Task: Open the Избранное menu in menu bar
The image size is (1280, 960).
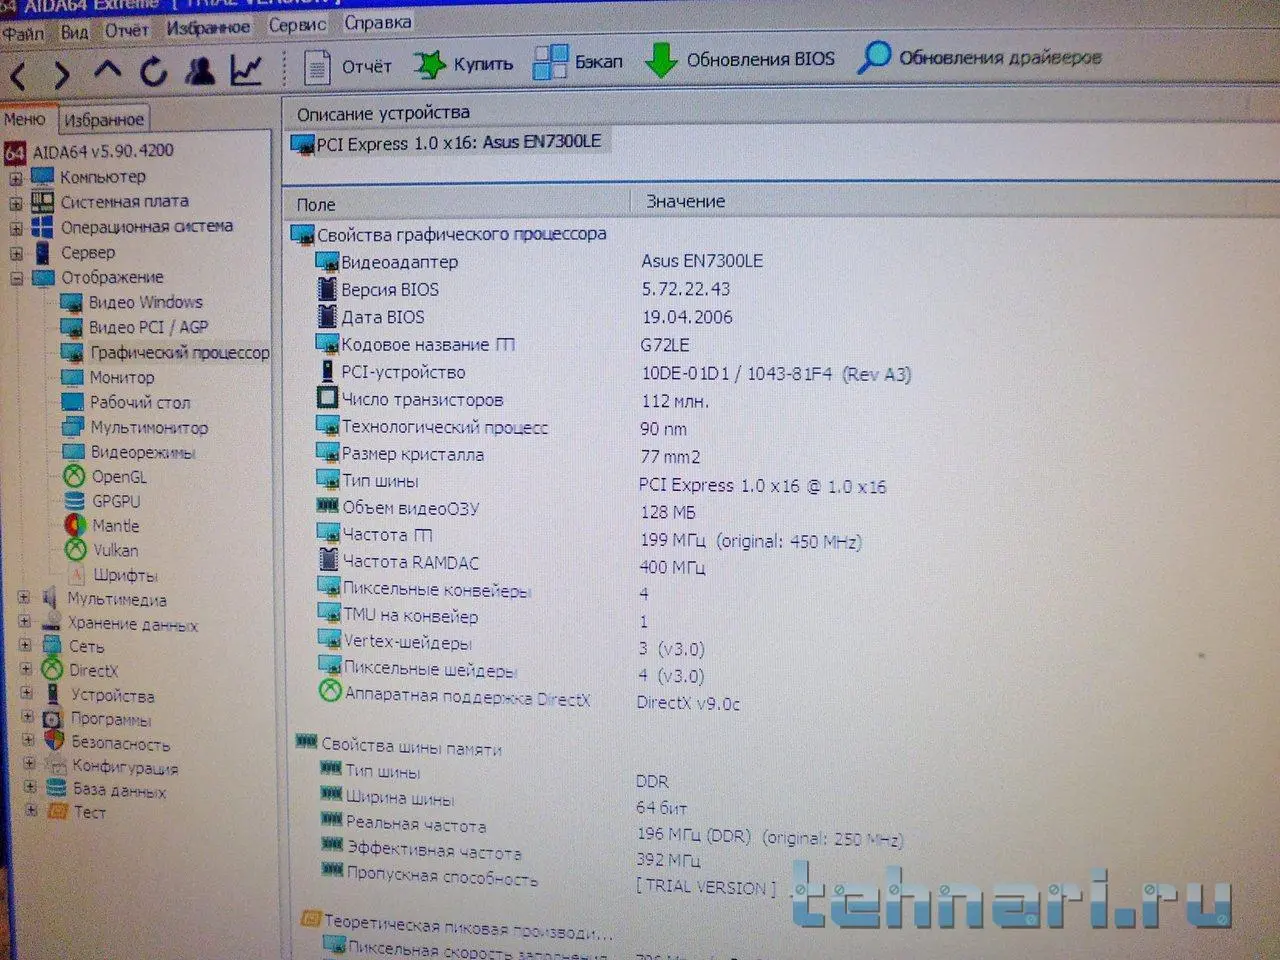Action: pyautogui.click(x=208, y=28)
